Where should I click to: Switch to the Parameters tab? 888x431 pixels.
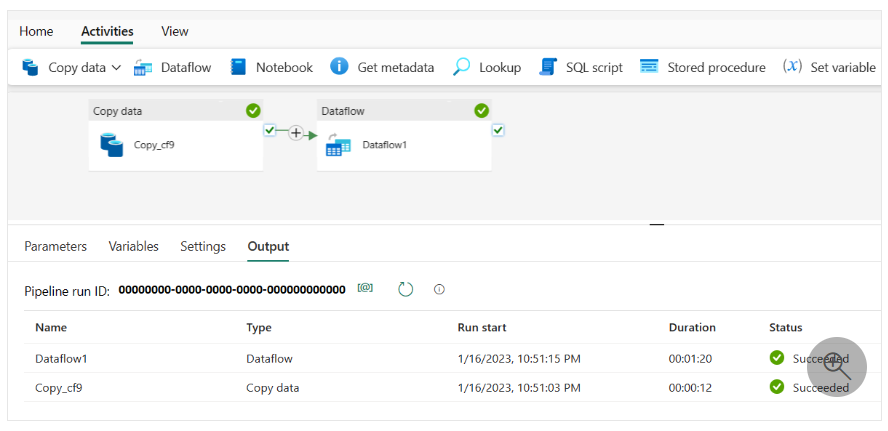coord(55,246)
